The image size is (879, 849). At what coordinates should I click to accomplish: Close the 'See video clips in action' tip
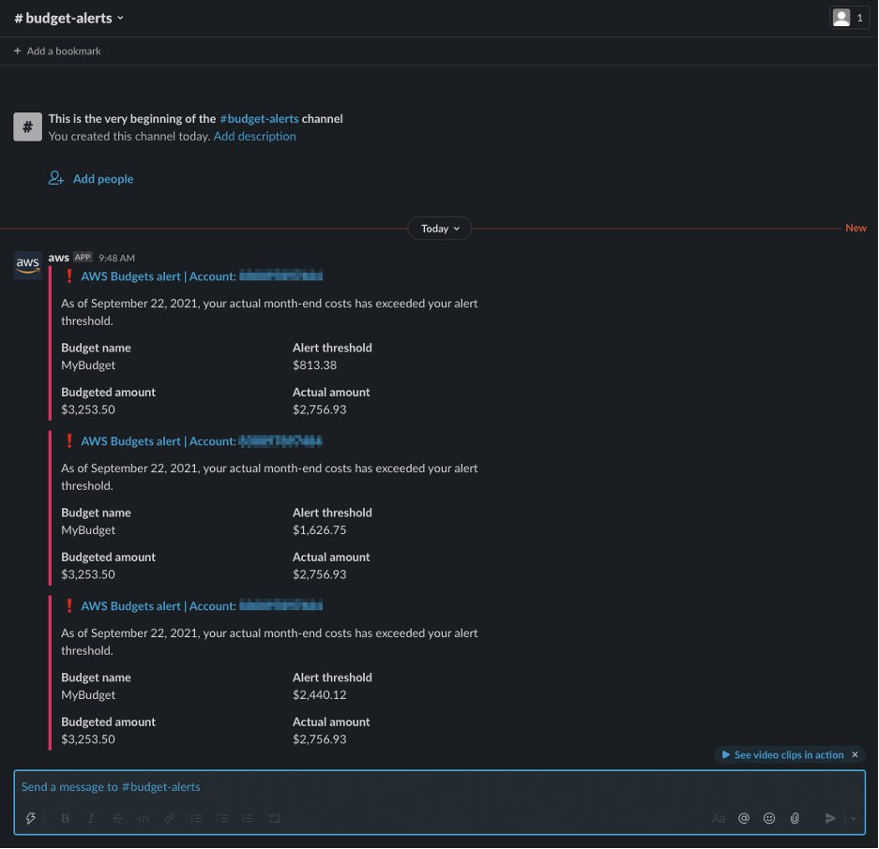click(855, 755)
